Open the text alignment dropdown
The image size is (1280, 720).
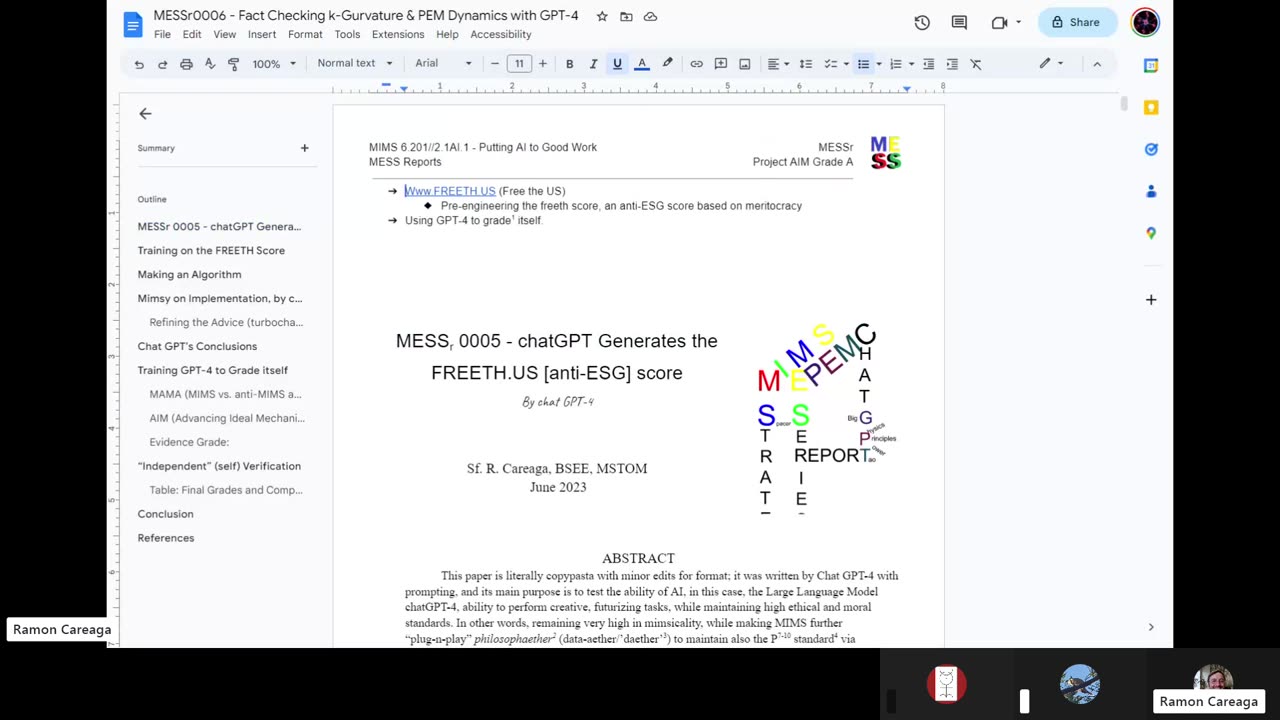(777, 64)
